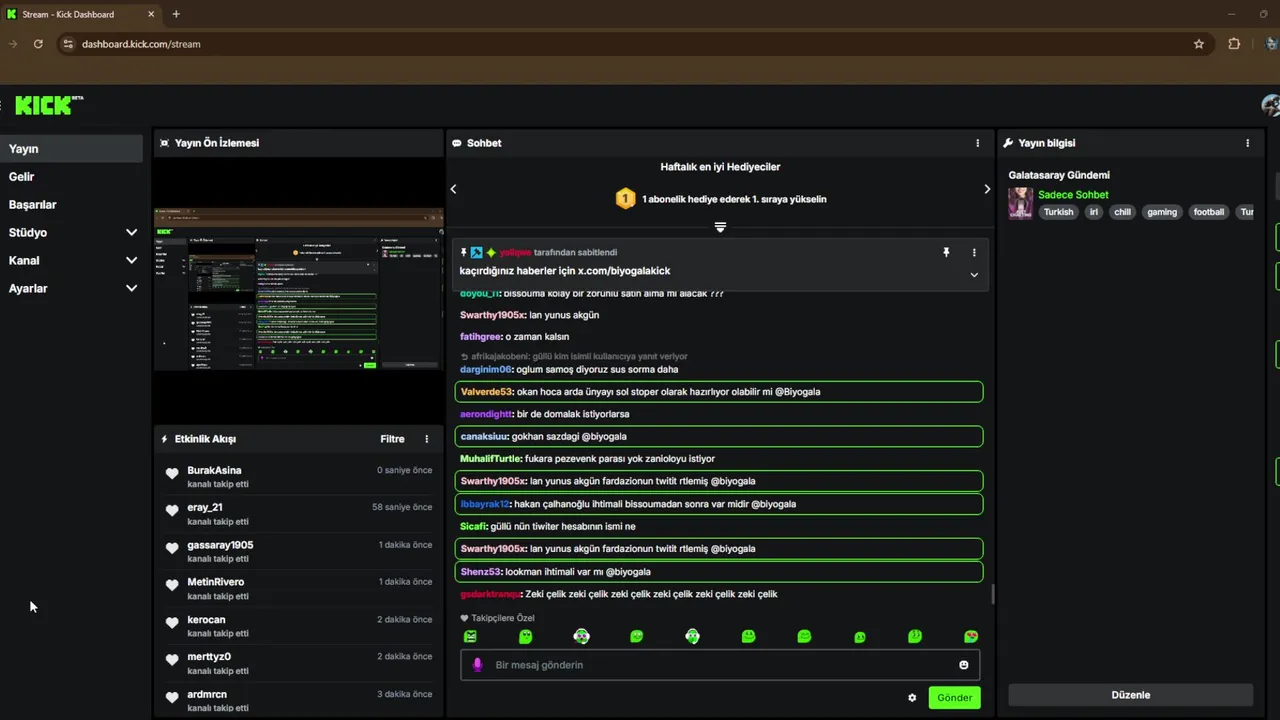This screenshot has height=720, width=1280.
Task: Click the chat scrollbar thumb
Action: point(992,594)
